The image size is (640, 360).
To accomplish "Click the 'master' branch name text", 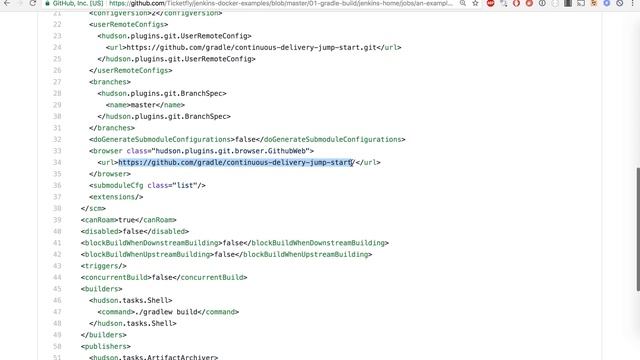I will (143, 105).
